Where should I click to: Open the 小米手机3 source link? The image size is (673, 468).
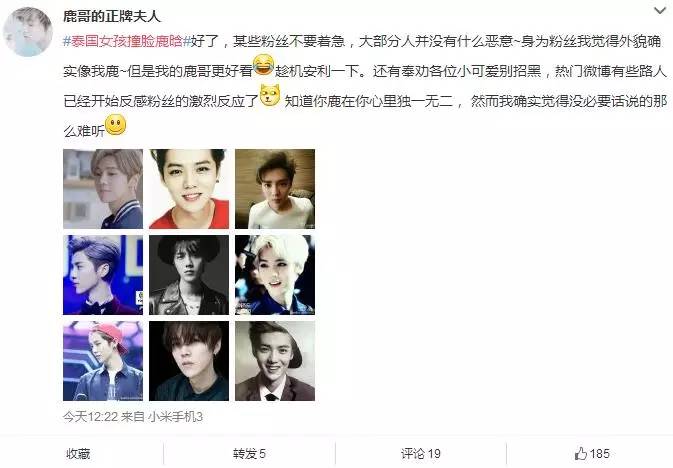click(x=175, y=416)
